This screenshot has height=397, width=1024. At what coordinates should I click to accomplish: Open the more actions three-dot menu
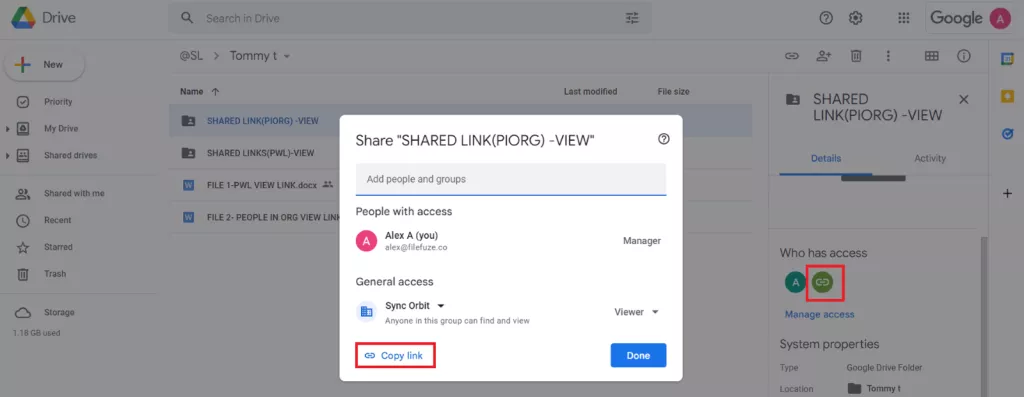(888, 56)
